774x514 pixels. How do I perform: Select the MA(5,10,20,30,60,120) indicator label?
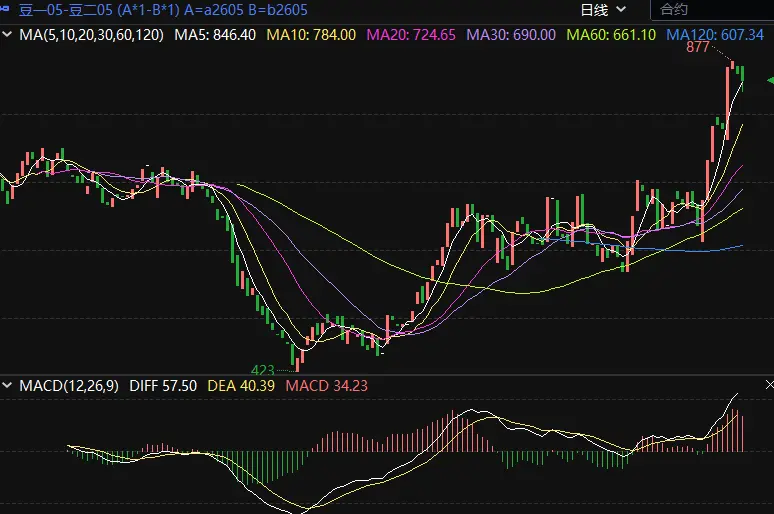(x=92, y=35)
